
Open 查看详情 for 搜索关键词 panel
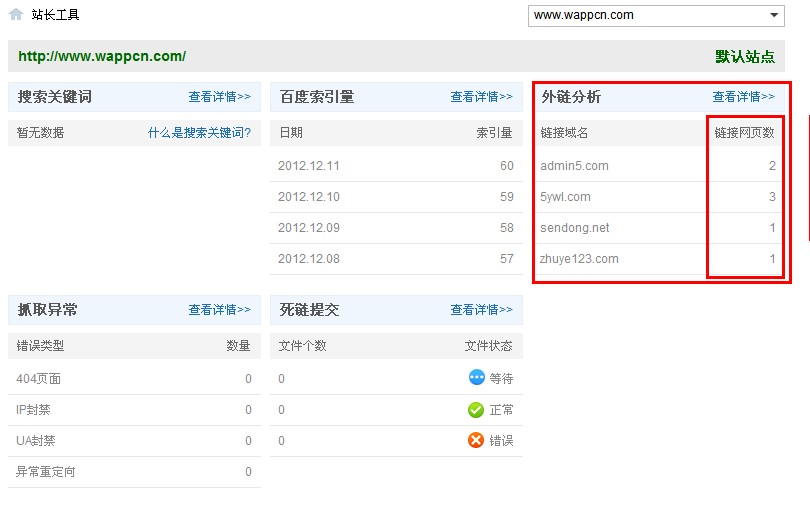[x=219, y=97]
